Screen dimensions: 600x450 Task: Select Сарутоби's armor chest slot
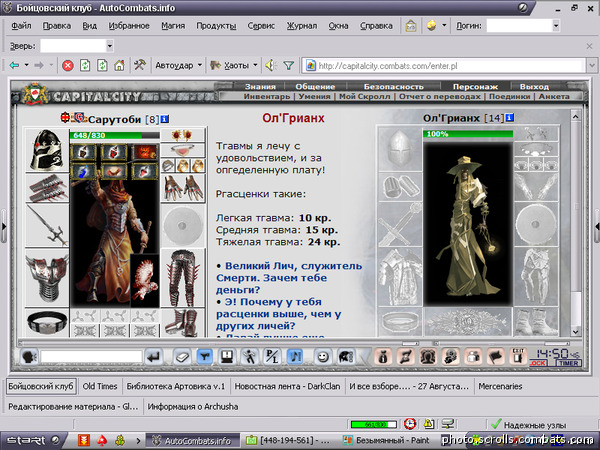pos(47,277)
